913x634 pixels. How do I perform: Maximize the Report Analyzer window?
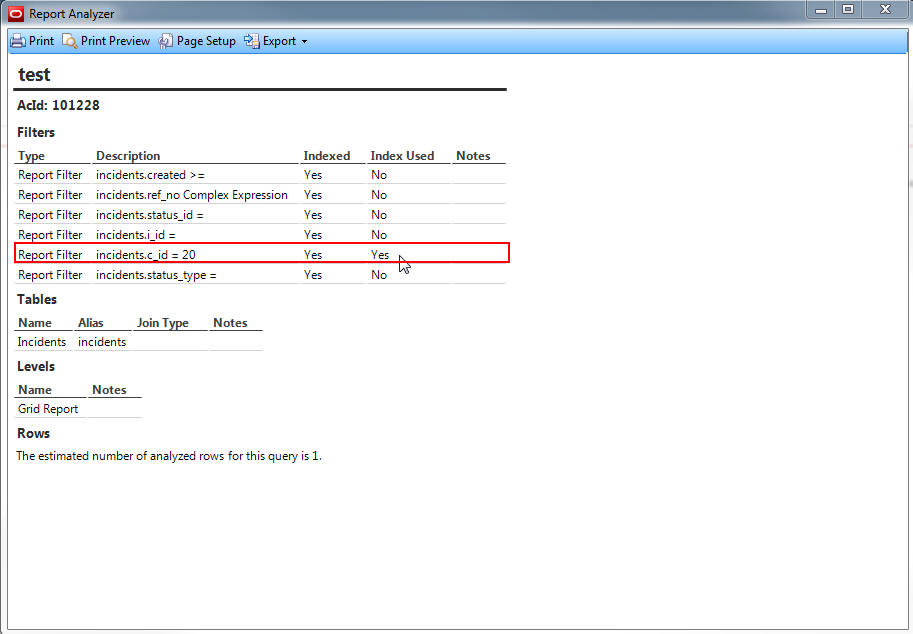point(848,10)
